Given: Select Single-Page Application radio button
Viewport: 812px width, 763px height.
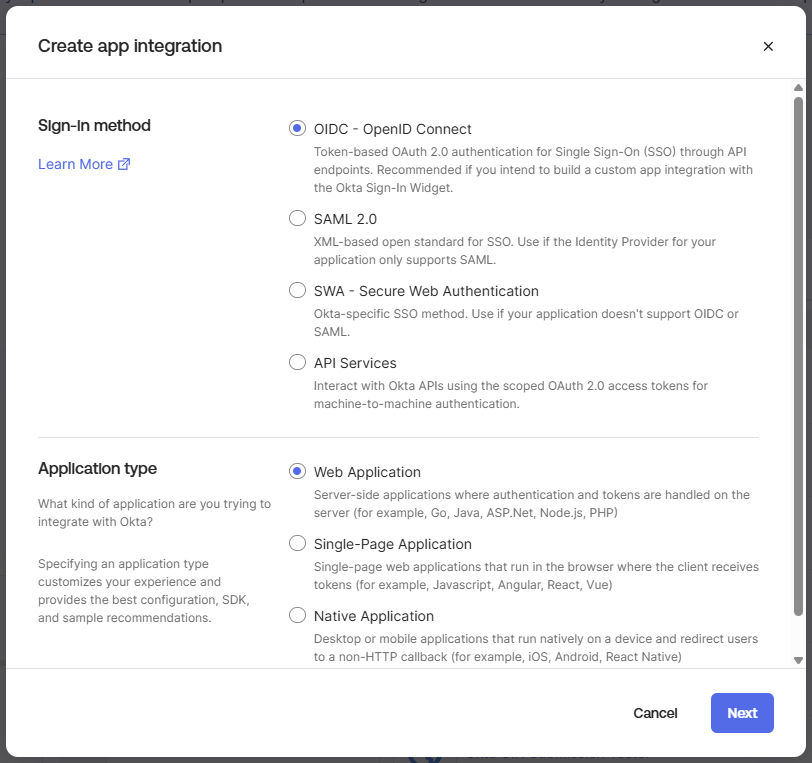Looking at the screenshot, I should pyautogui.click(x=297, y=543).
